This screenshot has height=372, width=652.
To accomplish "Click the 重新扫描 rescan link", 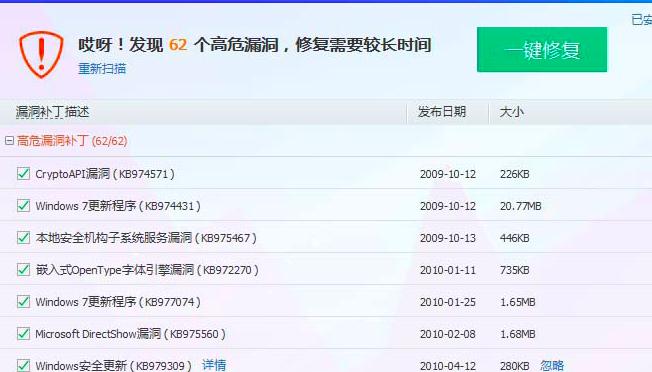I will click(102, 69).
